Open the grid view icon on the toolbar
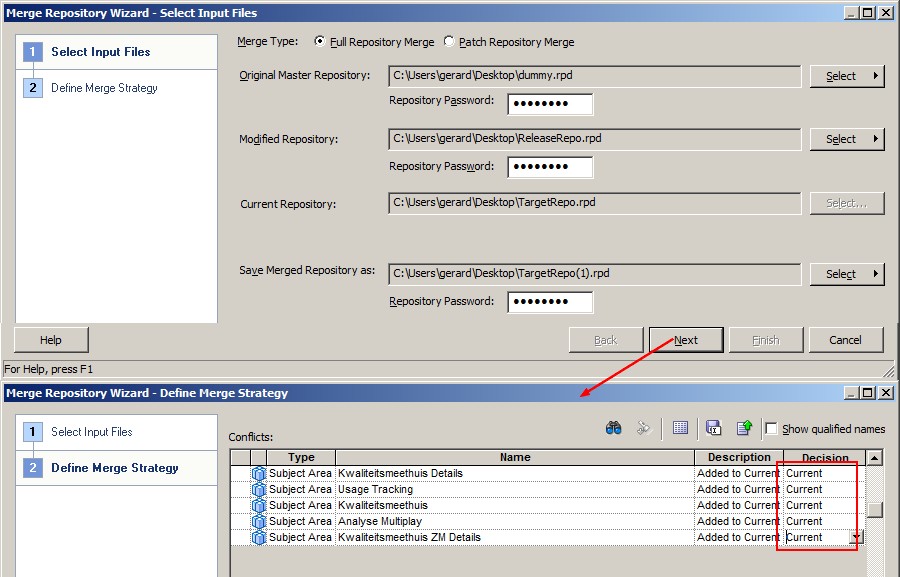Image resolution: width=900 pixels, height=577 pixels. pyautogui.click(x=681, y=428)
